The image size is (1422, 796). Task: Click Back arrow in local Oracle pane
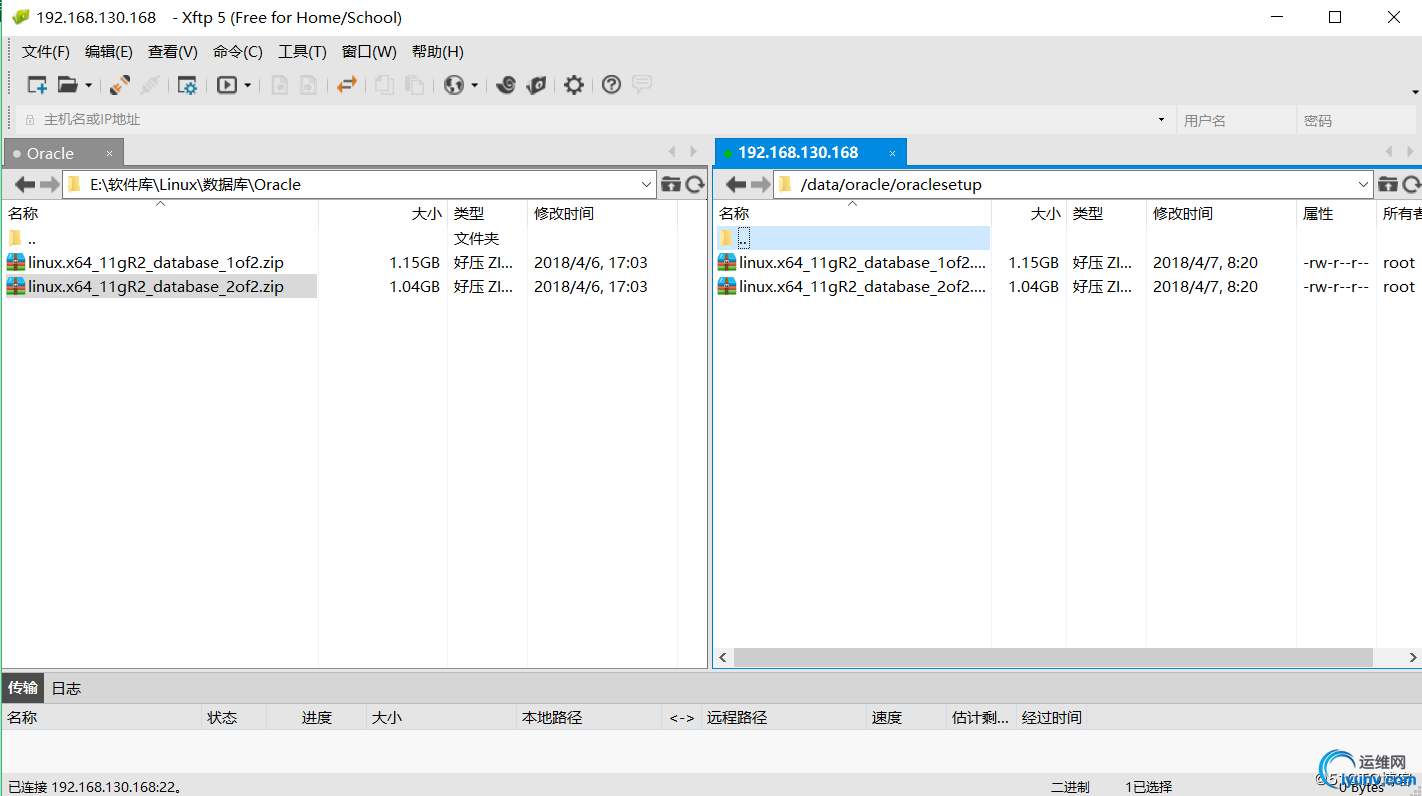tap(25, 184)
